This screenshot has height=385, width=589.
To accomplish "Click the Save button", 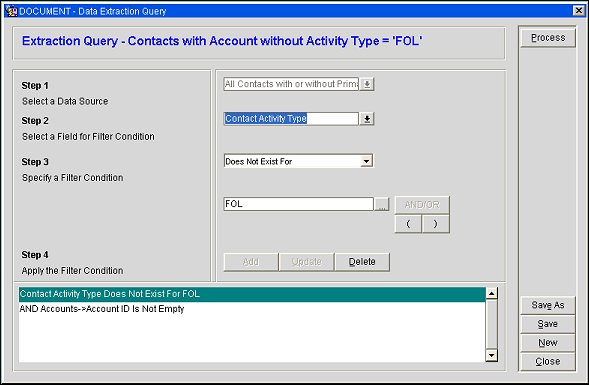I will [548, 324].
